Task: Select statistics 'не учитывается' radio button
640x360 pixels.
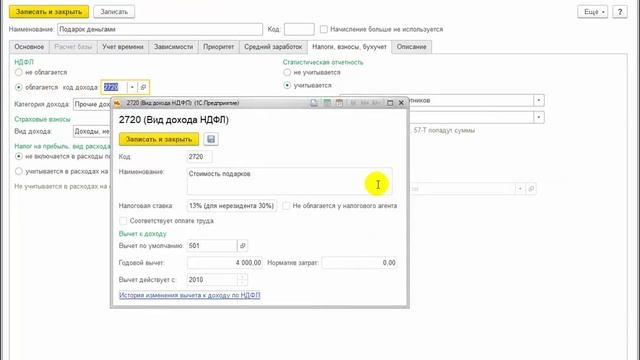Action: point(287,72)
